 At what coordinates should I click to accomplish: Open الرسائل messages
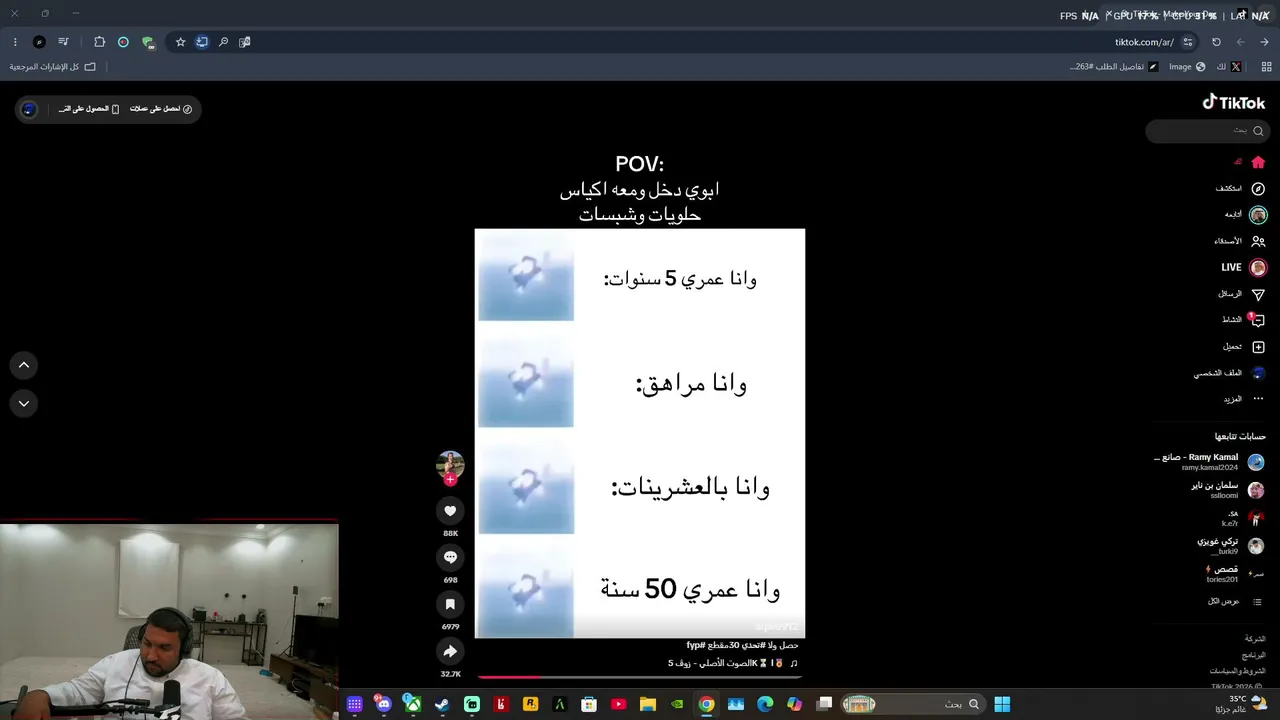coord(1241,294)
